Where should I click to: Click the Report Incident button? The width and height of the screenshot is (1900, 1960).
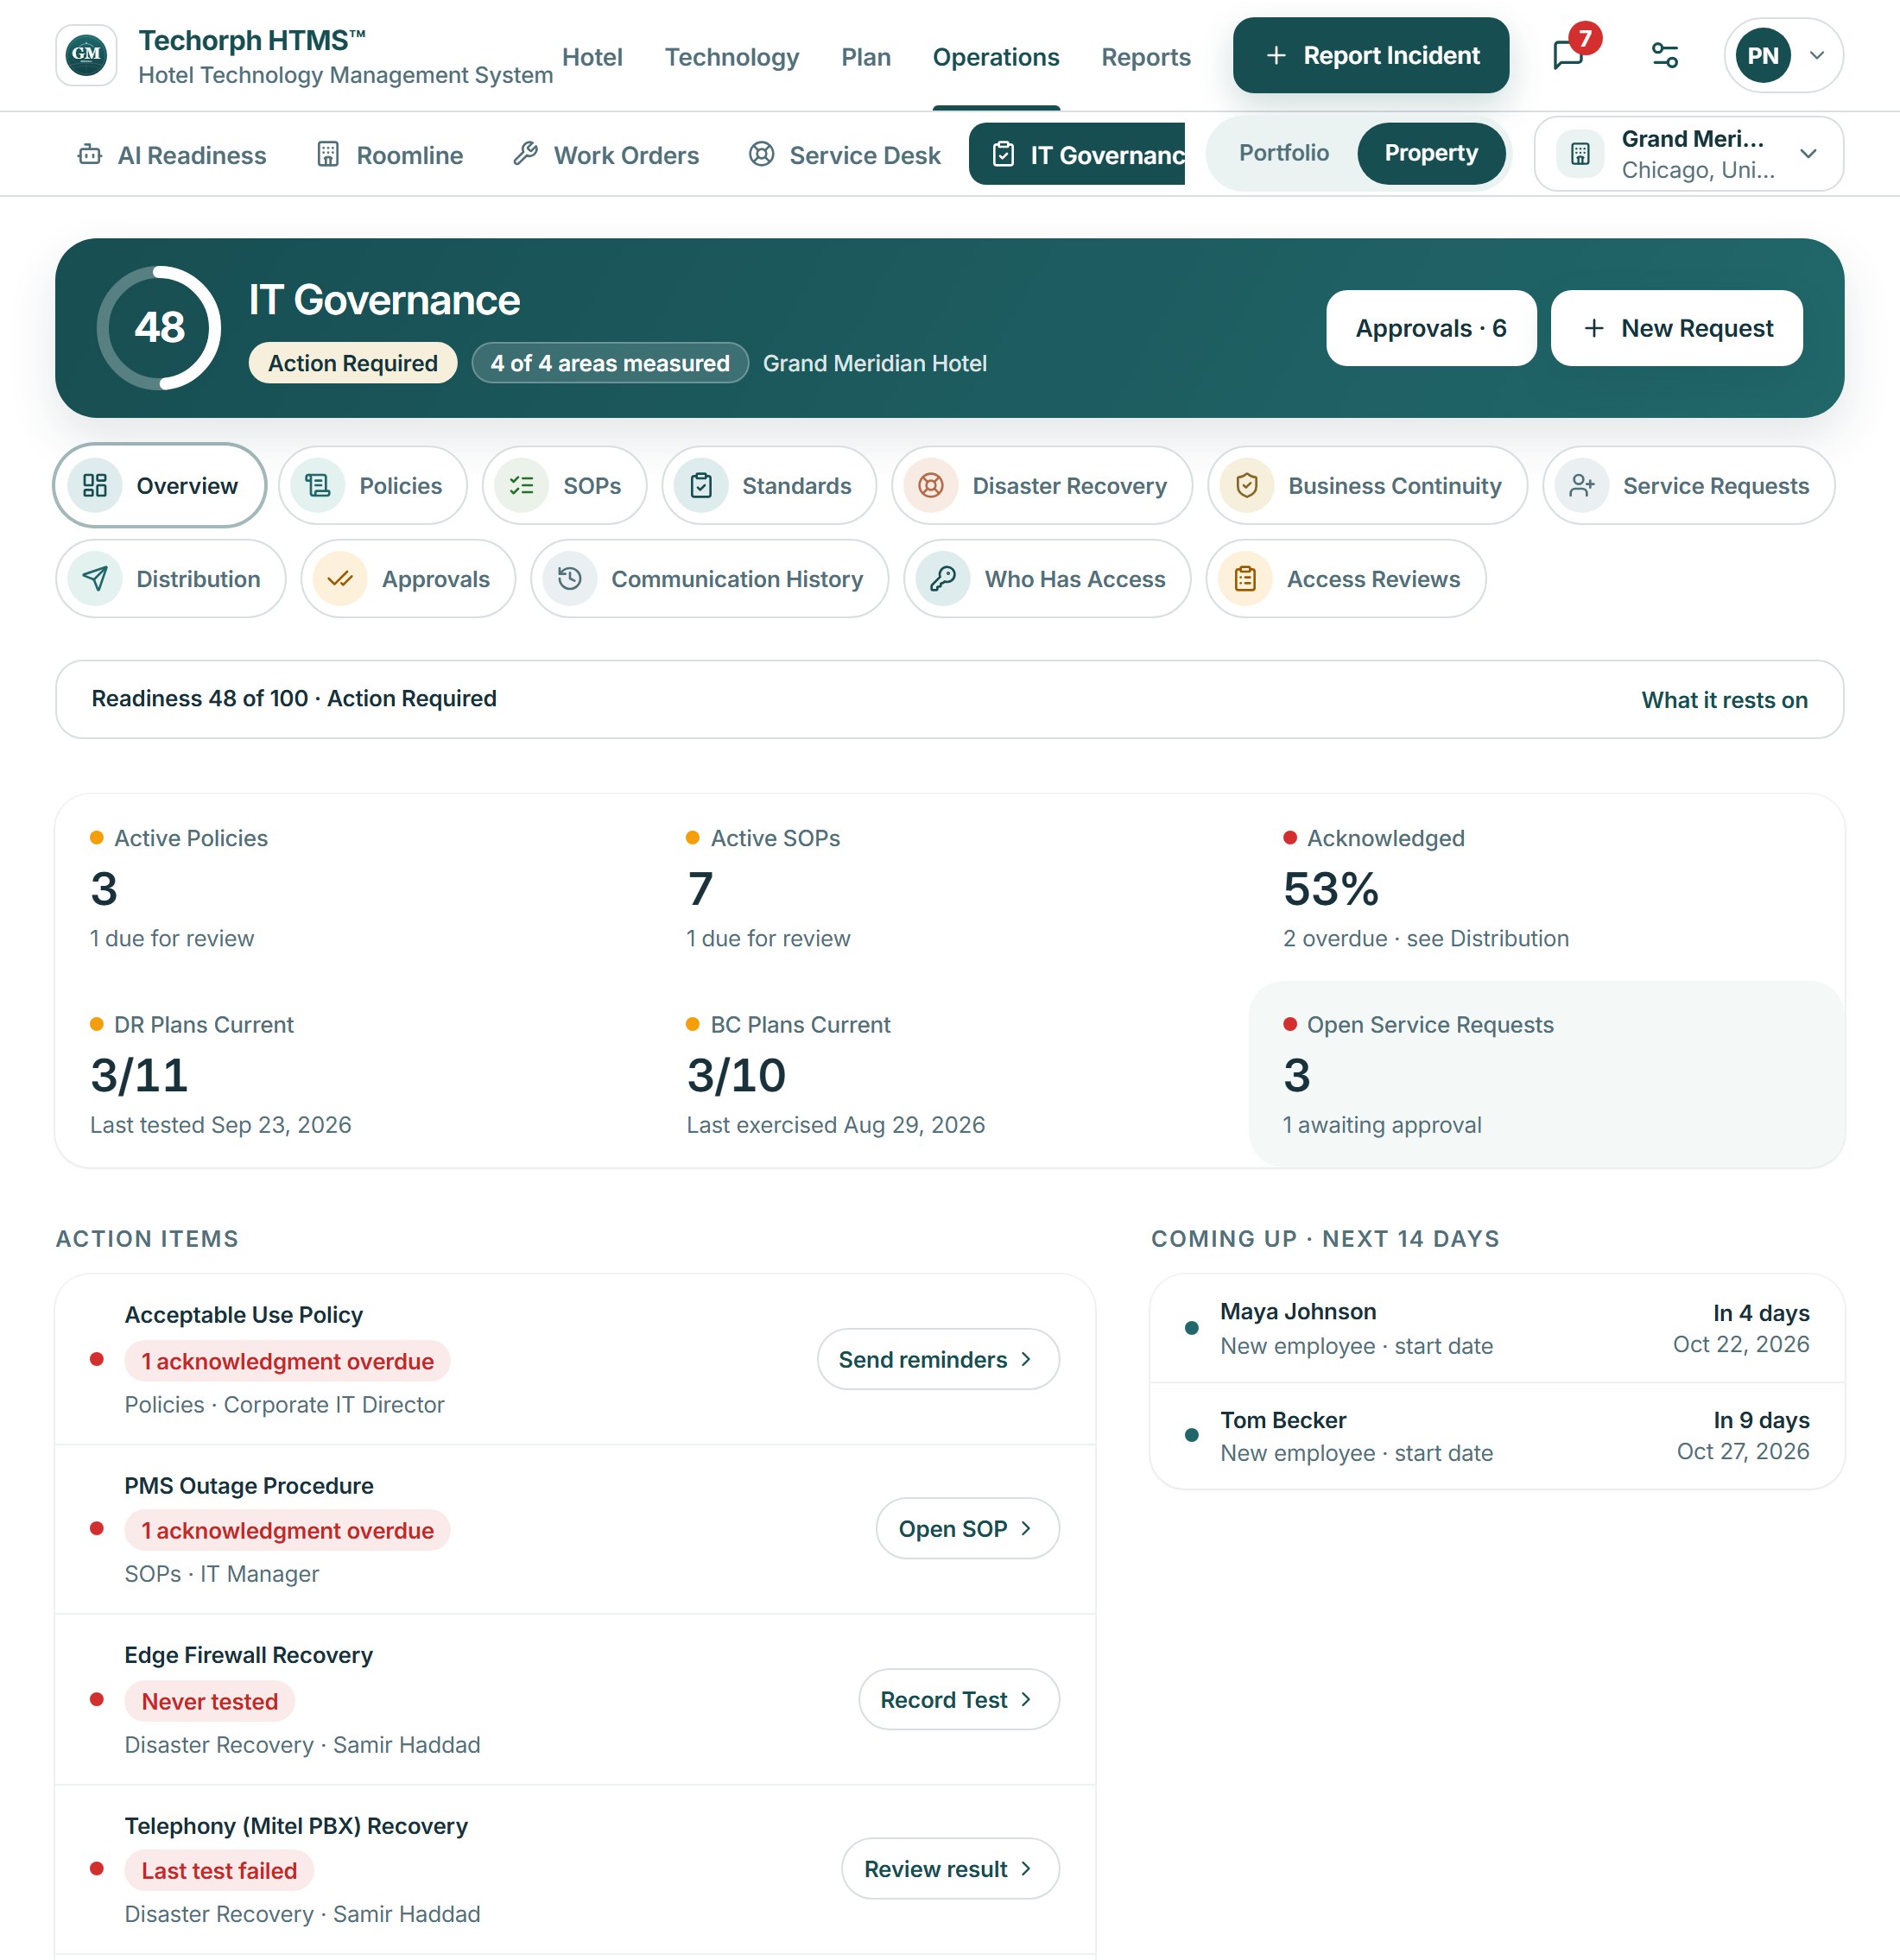[x=1371, y=55]
